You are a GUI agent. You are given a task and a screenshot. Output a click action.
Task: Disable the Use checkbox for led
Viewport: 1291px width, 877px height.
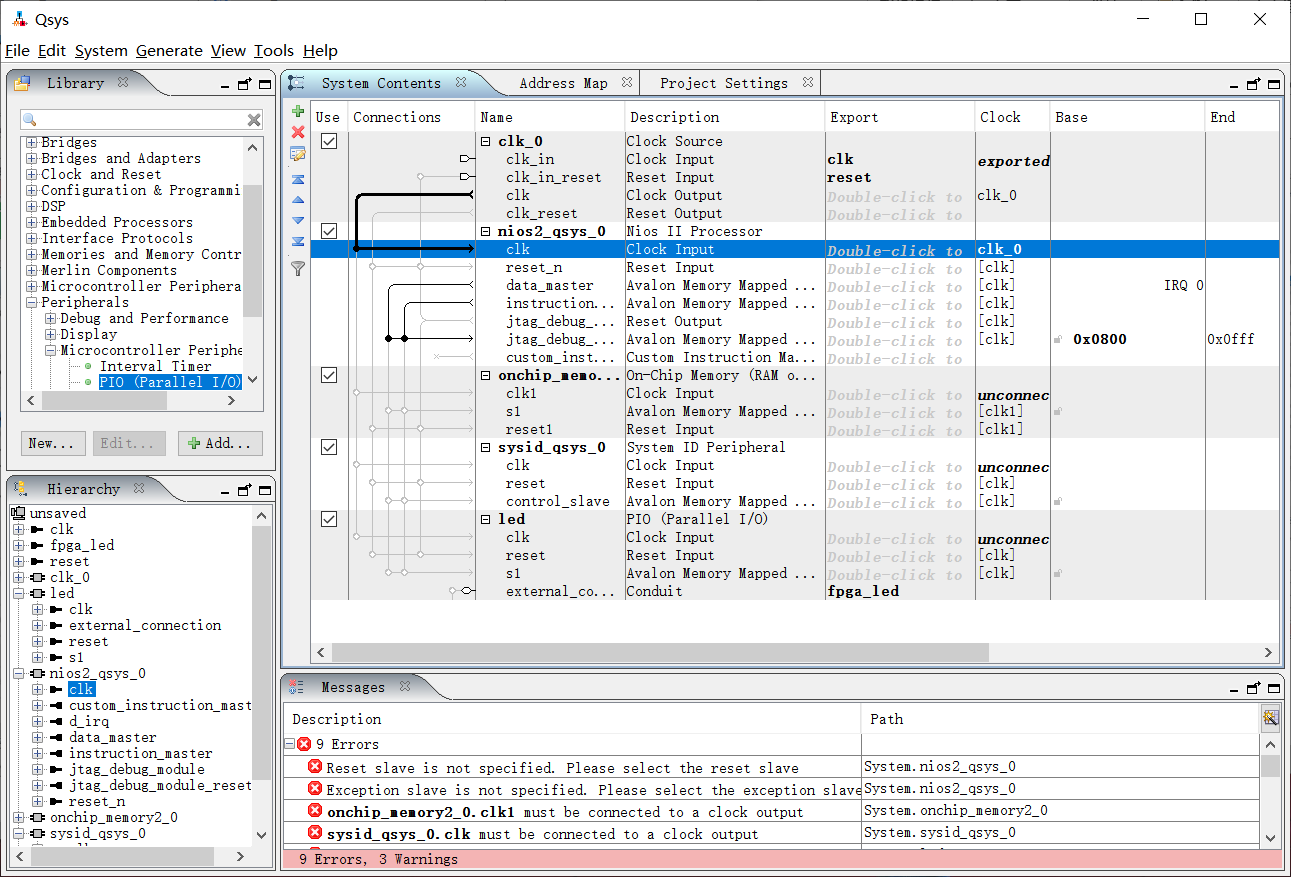pos(328,520)
